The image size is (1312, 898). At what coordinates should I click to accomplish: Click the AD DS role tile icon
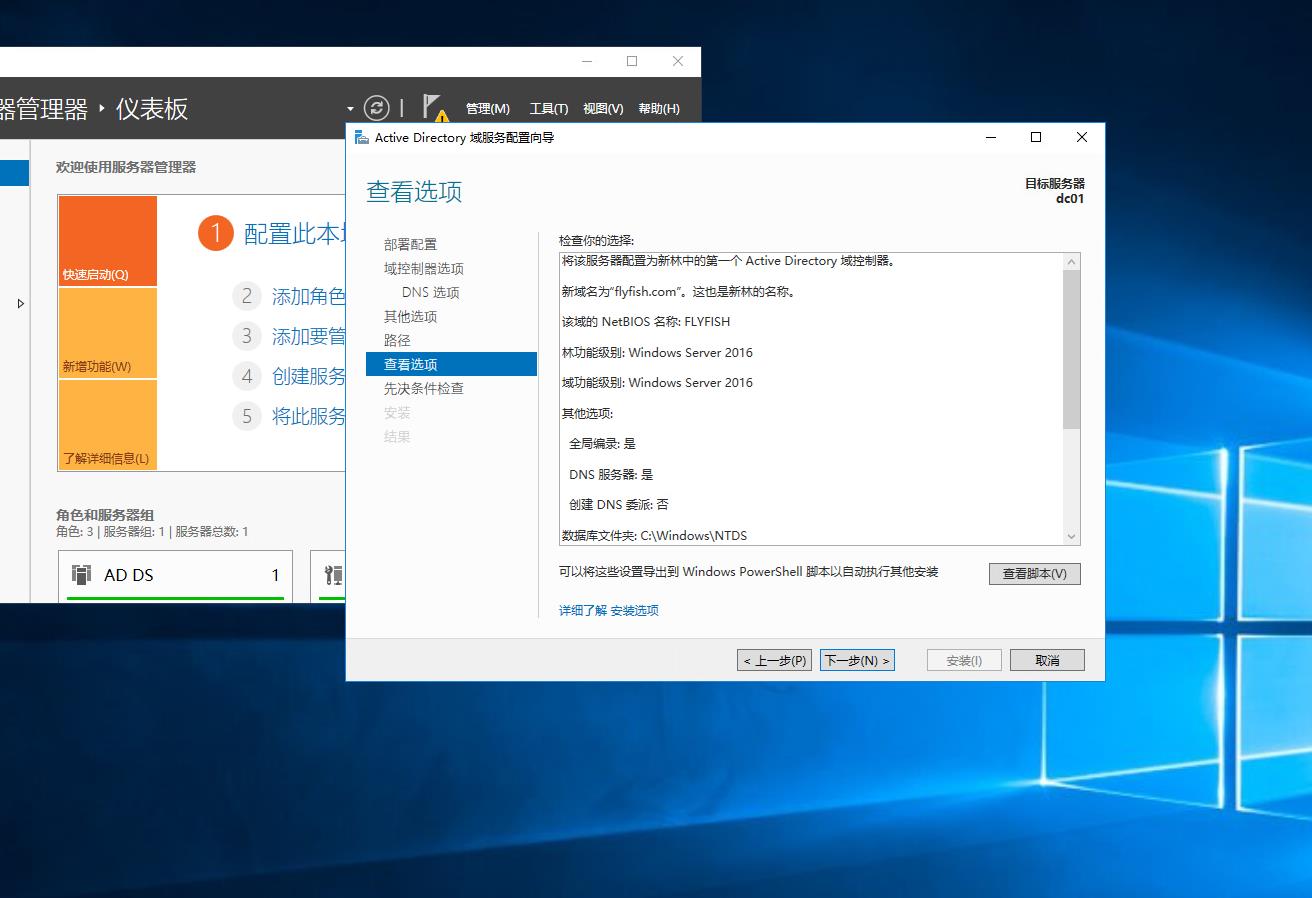click(81, 574)
